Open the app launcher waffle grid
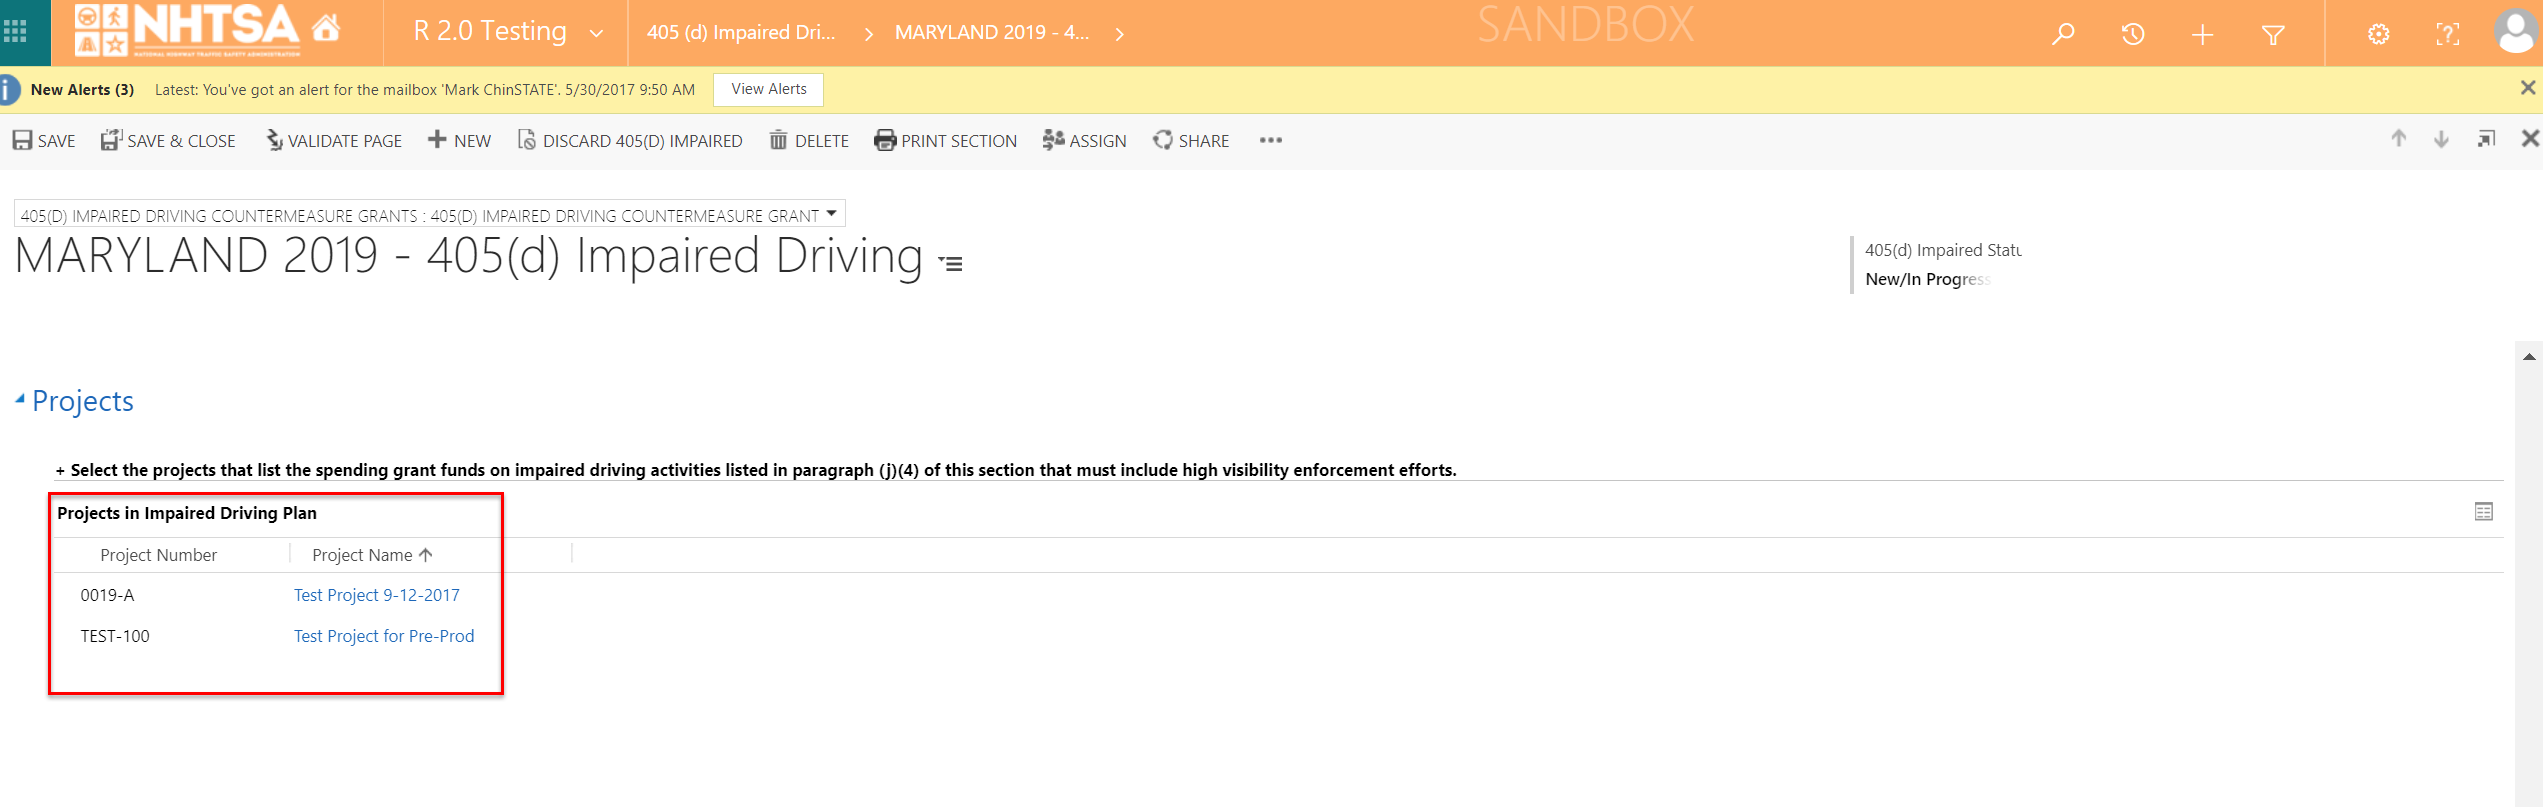The width and height of the screenshot is (2543, 807). [x=15, y=32]
